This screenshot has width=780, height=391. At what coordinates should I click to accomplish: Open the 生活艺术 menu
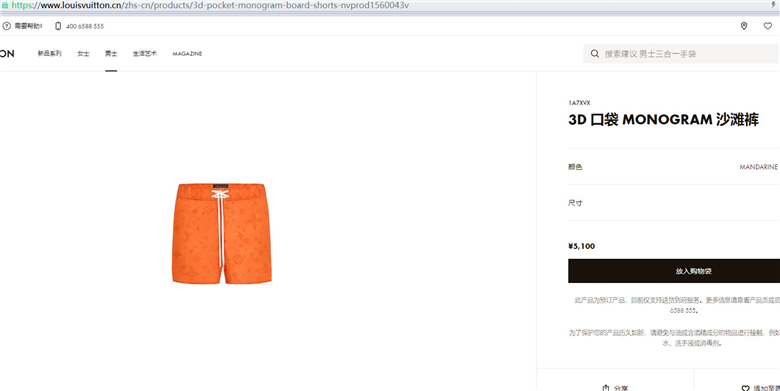pyautogui.click(x=145, y=54)
